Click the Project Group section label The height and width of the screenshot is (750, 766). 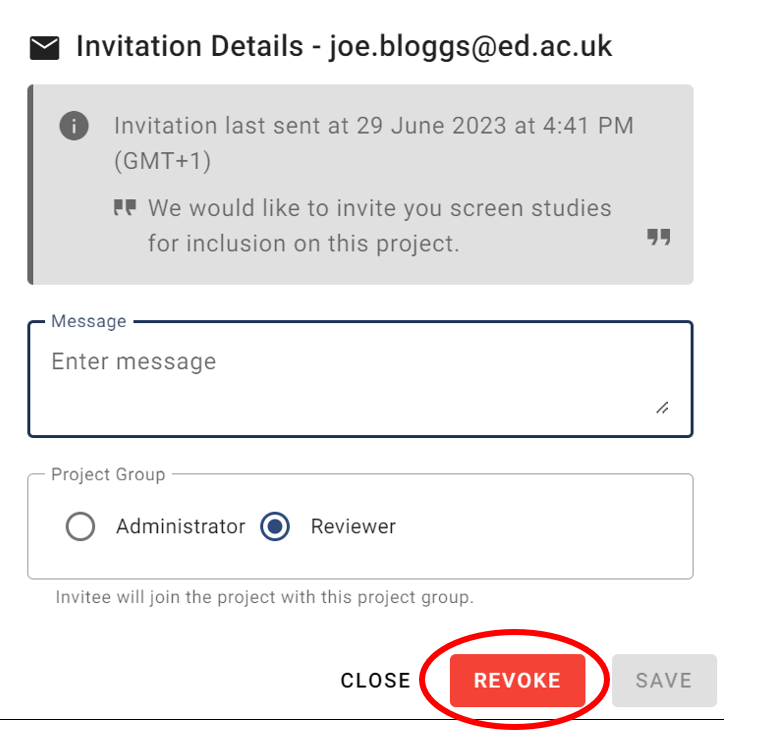108,474
